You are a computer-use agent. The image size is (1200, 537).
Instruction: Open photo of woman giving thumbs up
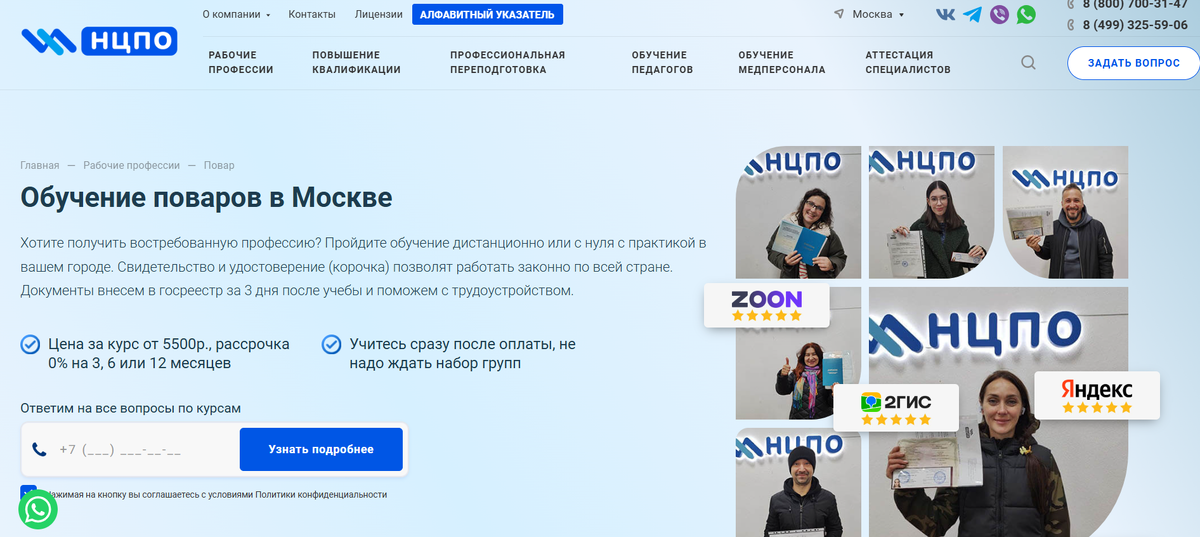click(x=798, y=352)
